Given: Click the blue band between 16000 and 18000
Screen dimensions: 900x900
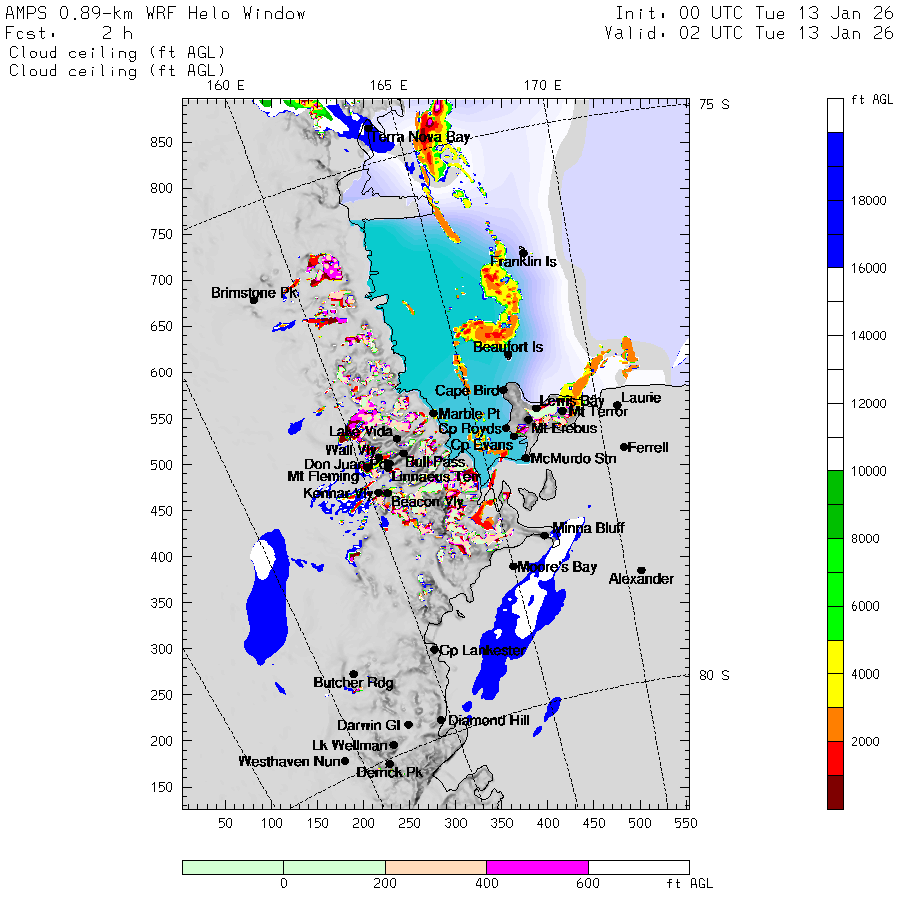Looking at the screenshot, I should click(x=835, y=234).
